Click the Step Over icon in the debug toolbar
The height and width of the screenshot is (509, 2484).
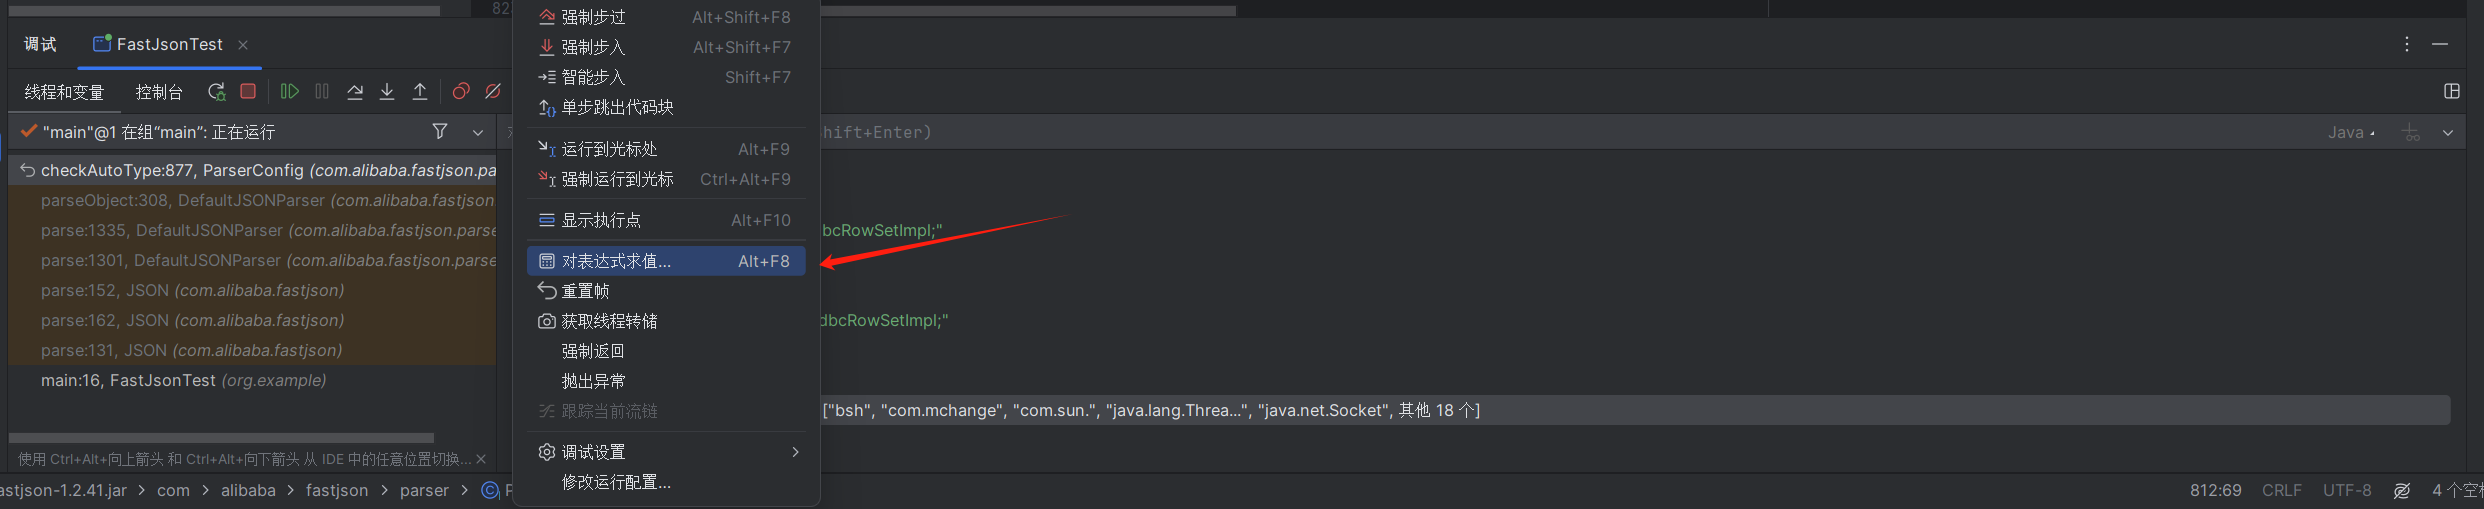[355, 92]
